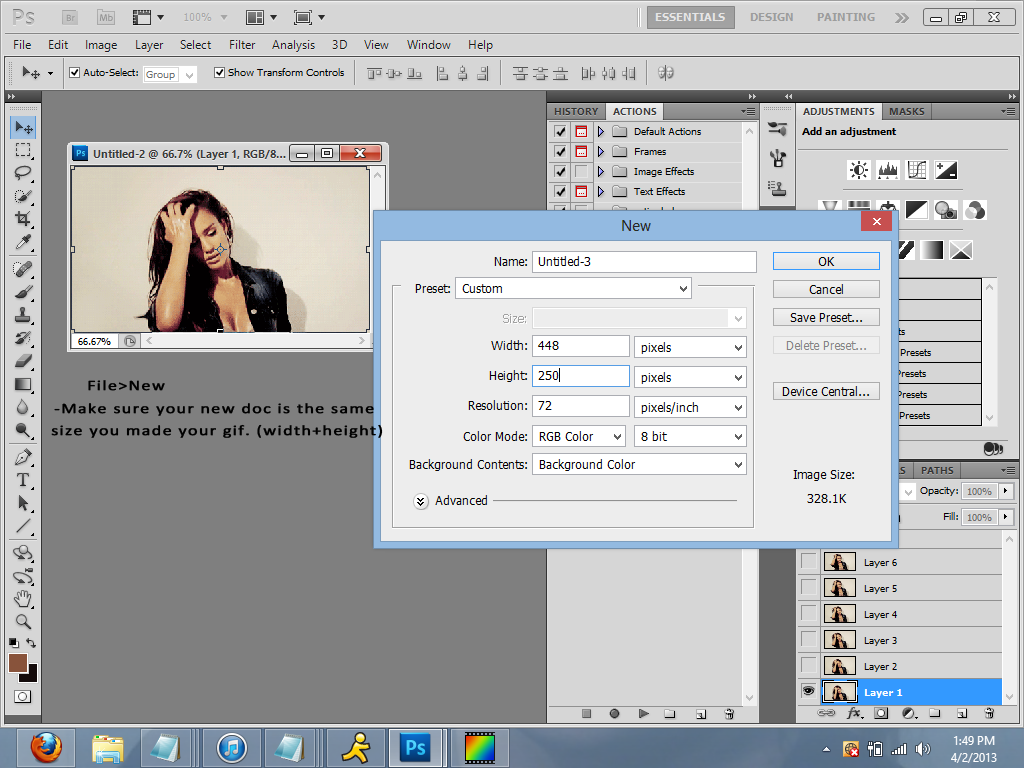Open the Preset dropdown in New dialog

[x=573, y=289]
